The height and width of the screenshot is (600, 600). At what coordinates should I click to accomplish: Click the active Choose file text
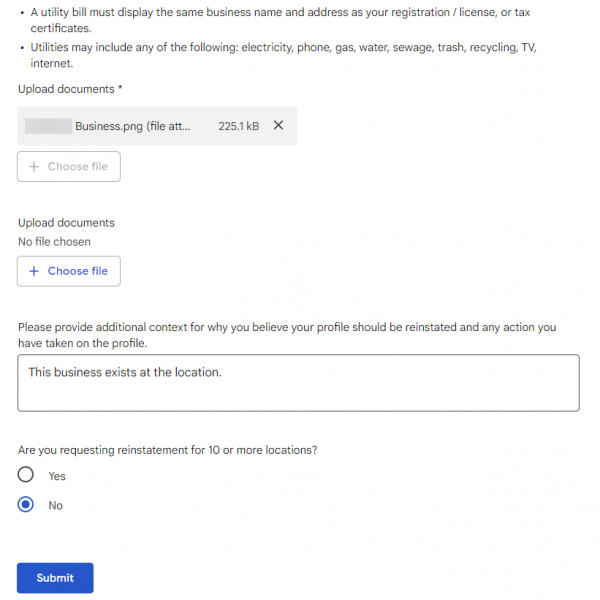(x=78, y=271)
